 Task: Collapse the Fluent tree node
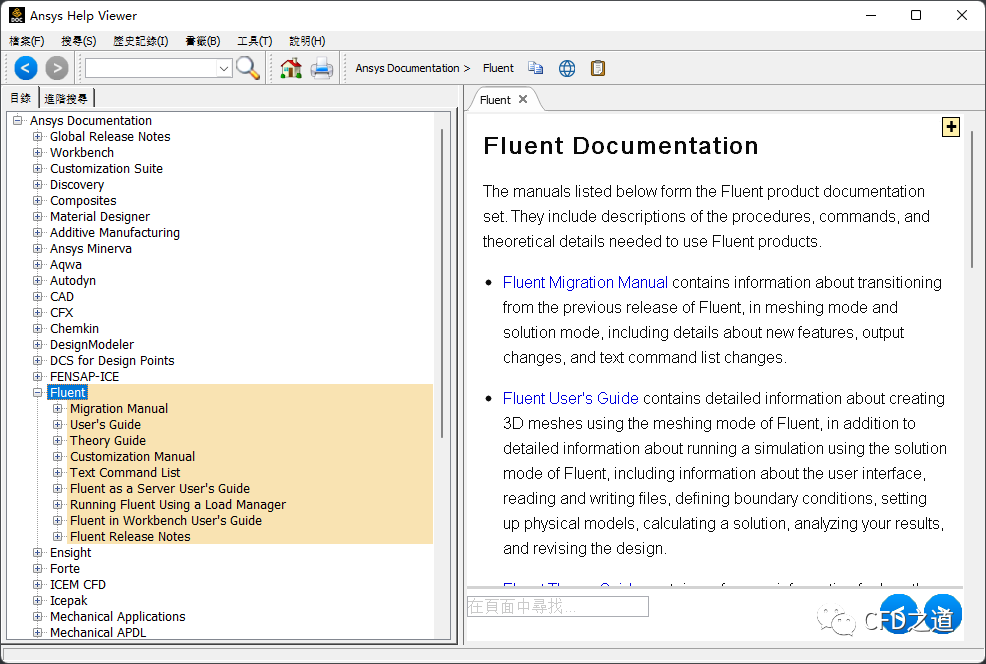click(38, 393)
